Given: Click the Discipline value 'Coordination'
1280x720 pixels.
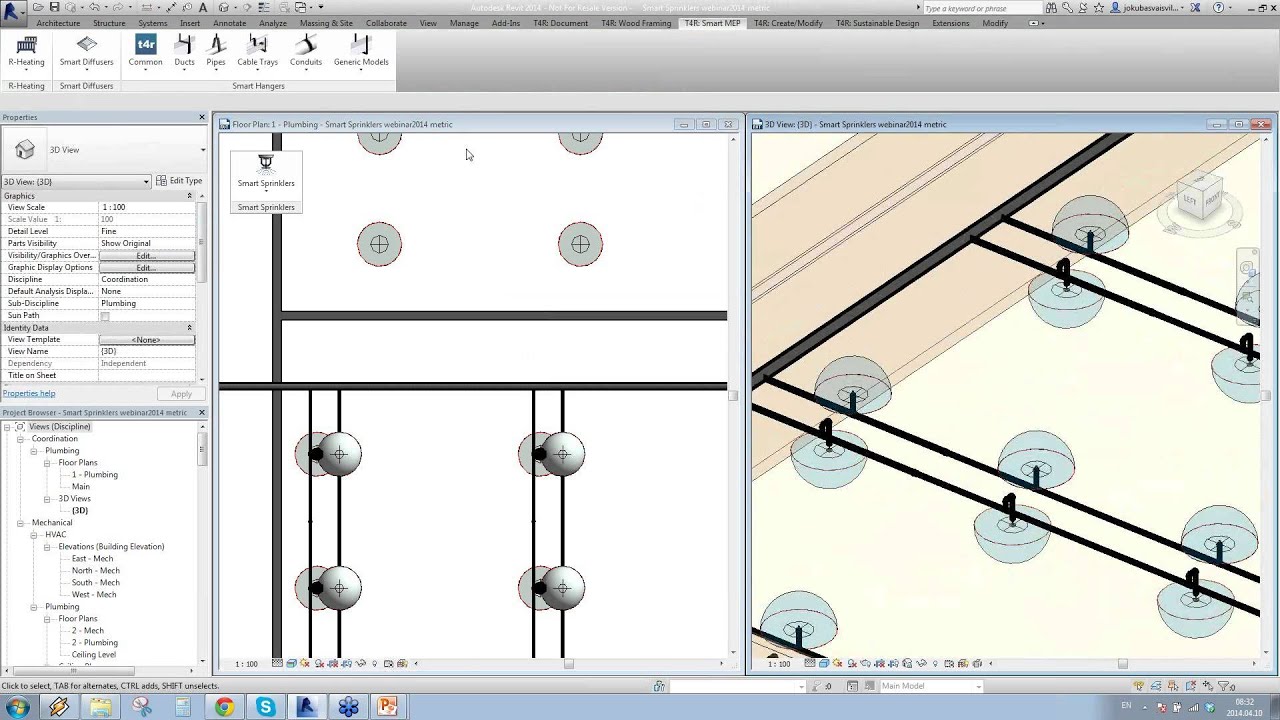Looking at the screenshot, I should pyautogui.click(x=147, y=279).
